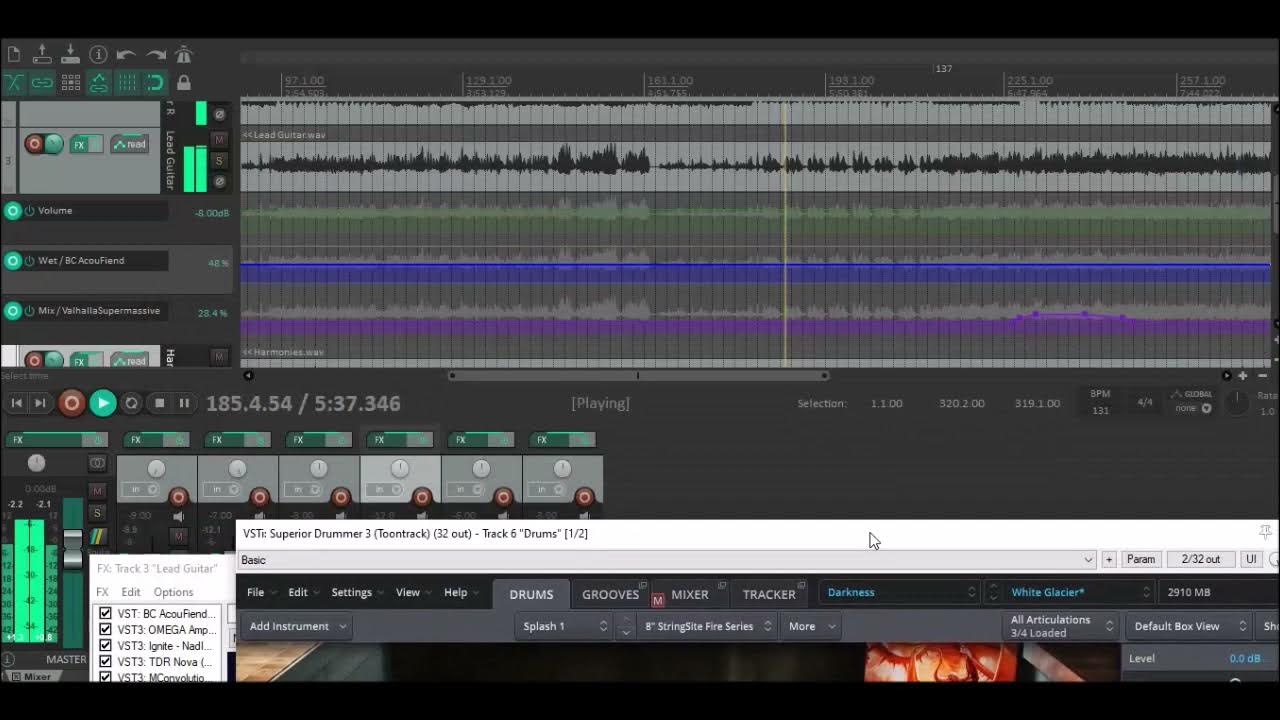Toggle arm on Volume envelope lane
This screenshot has width=1280, height=720.
13,211
